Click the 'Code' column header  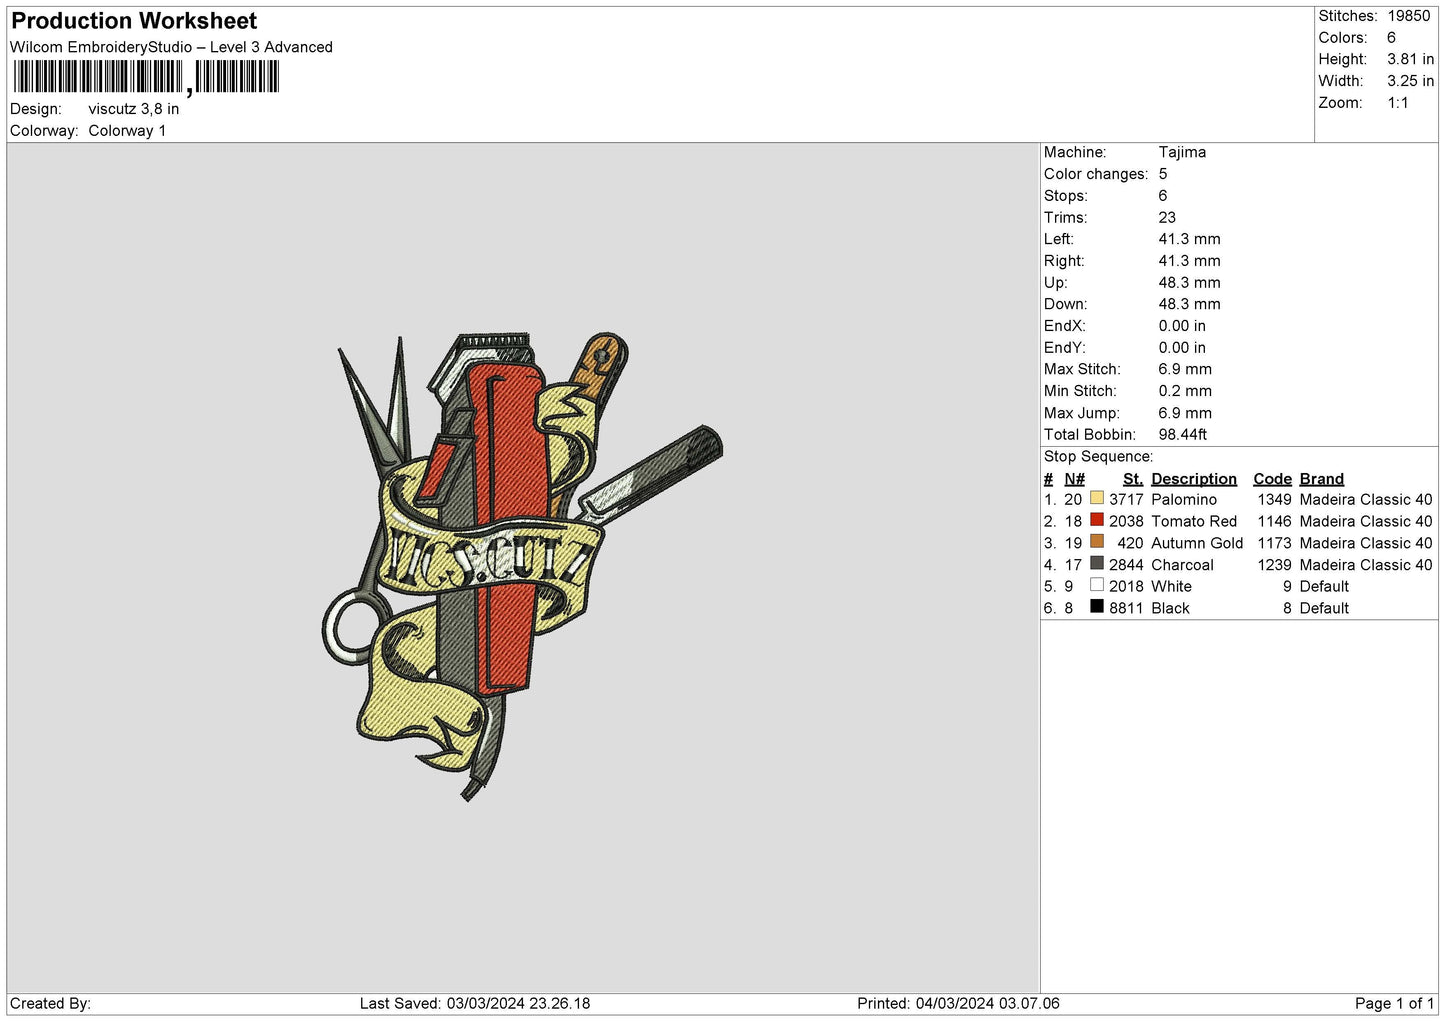[1272, 479]
